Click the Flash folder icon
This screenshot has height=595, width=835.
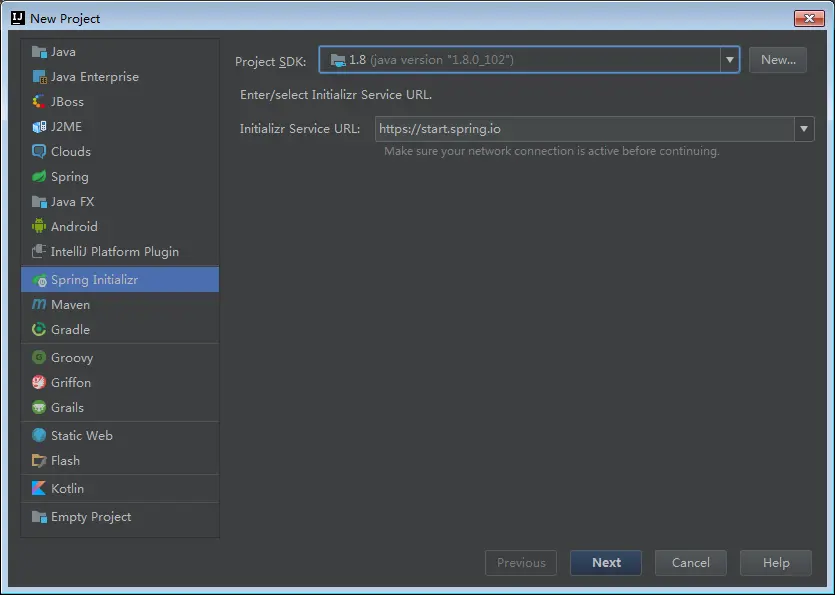[x=39, y=461]
